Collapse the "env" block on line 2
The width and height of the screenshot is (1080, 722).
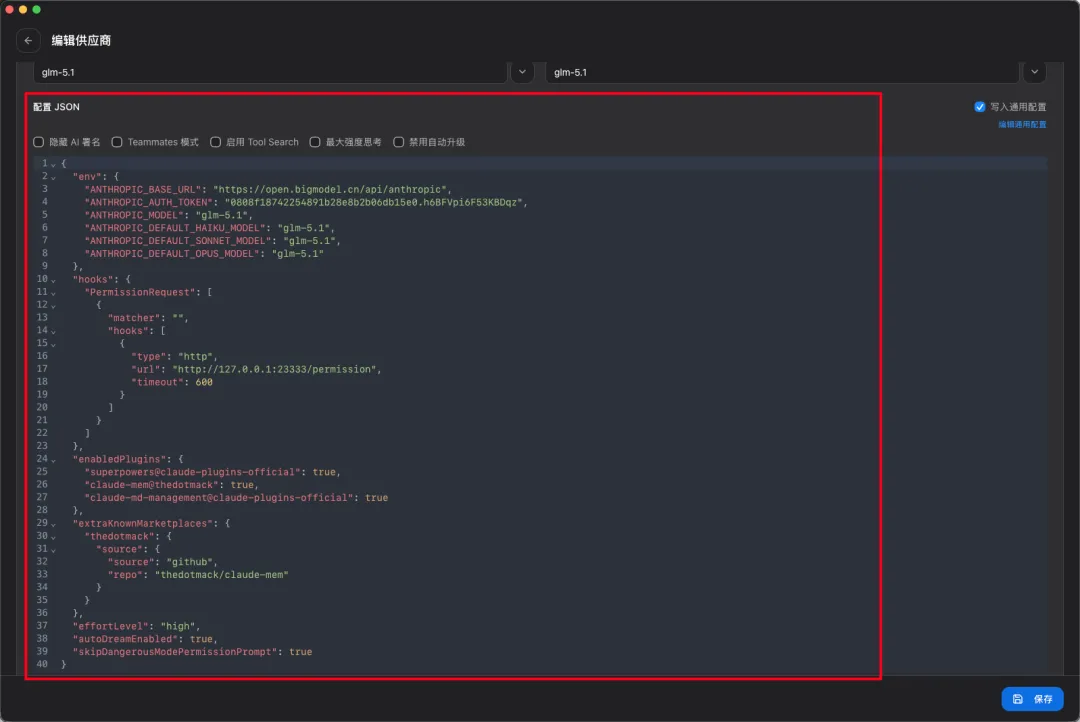(53, 177)
